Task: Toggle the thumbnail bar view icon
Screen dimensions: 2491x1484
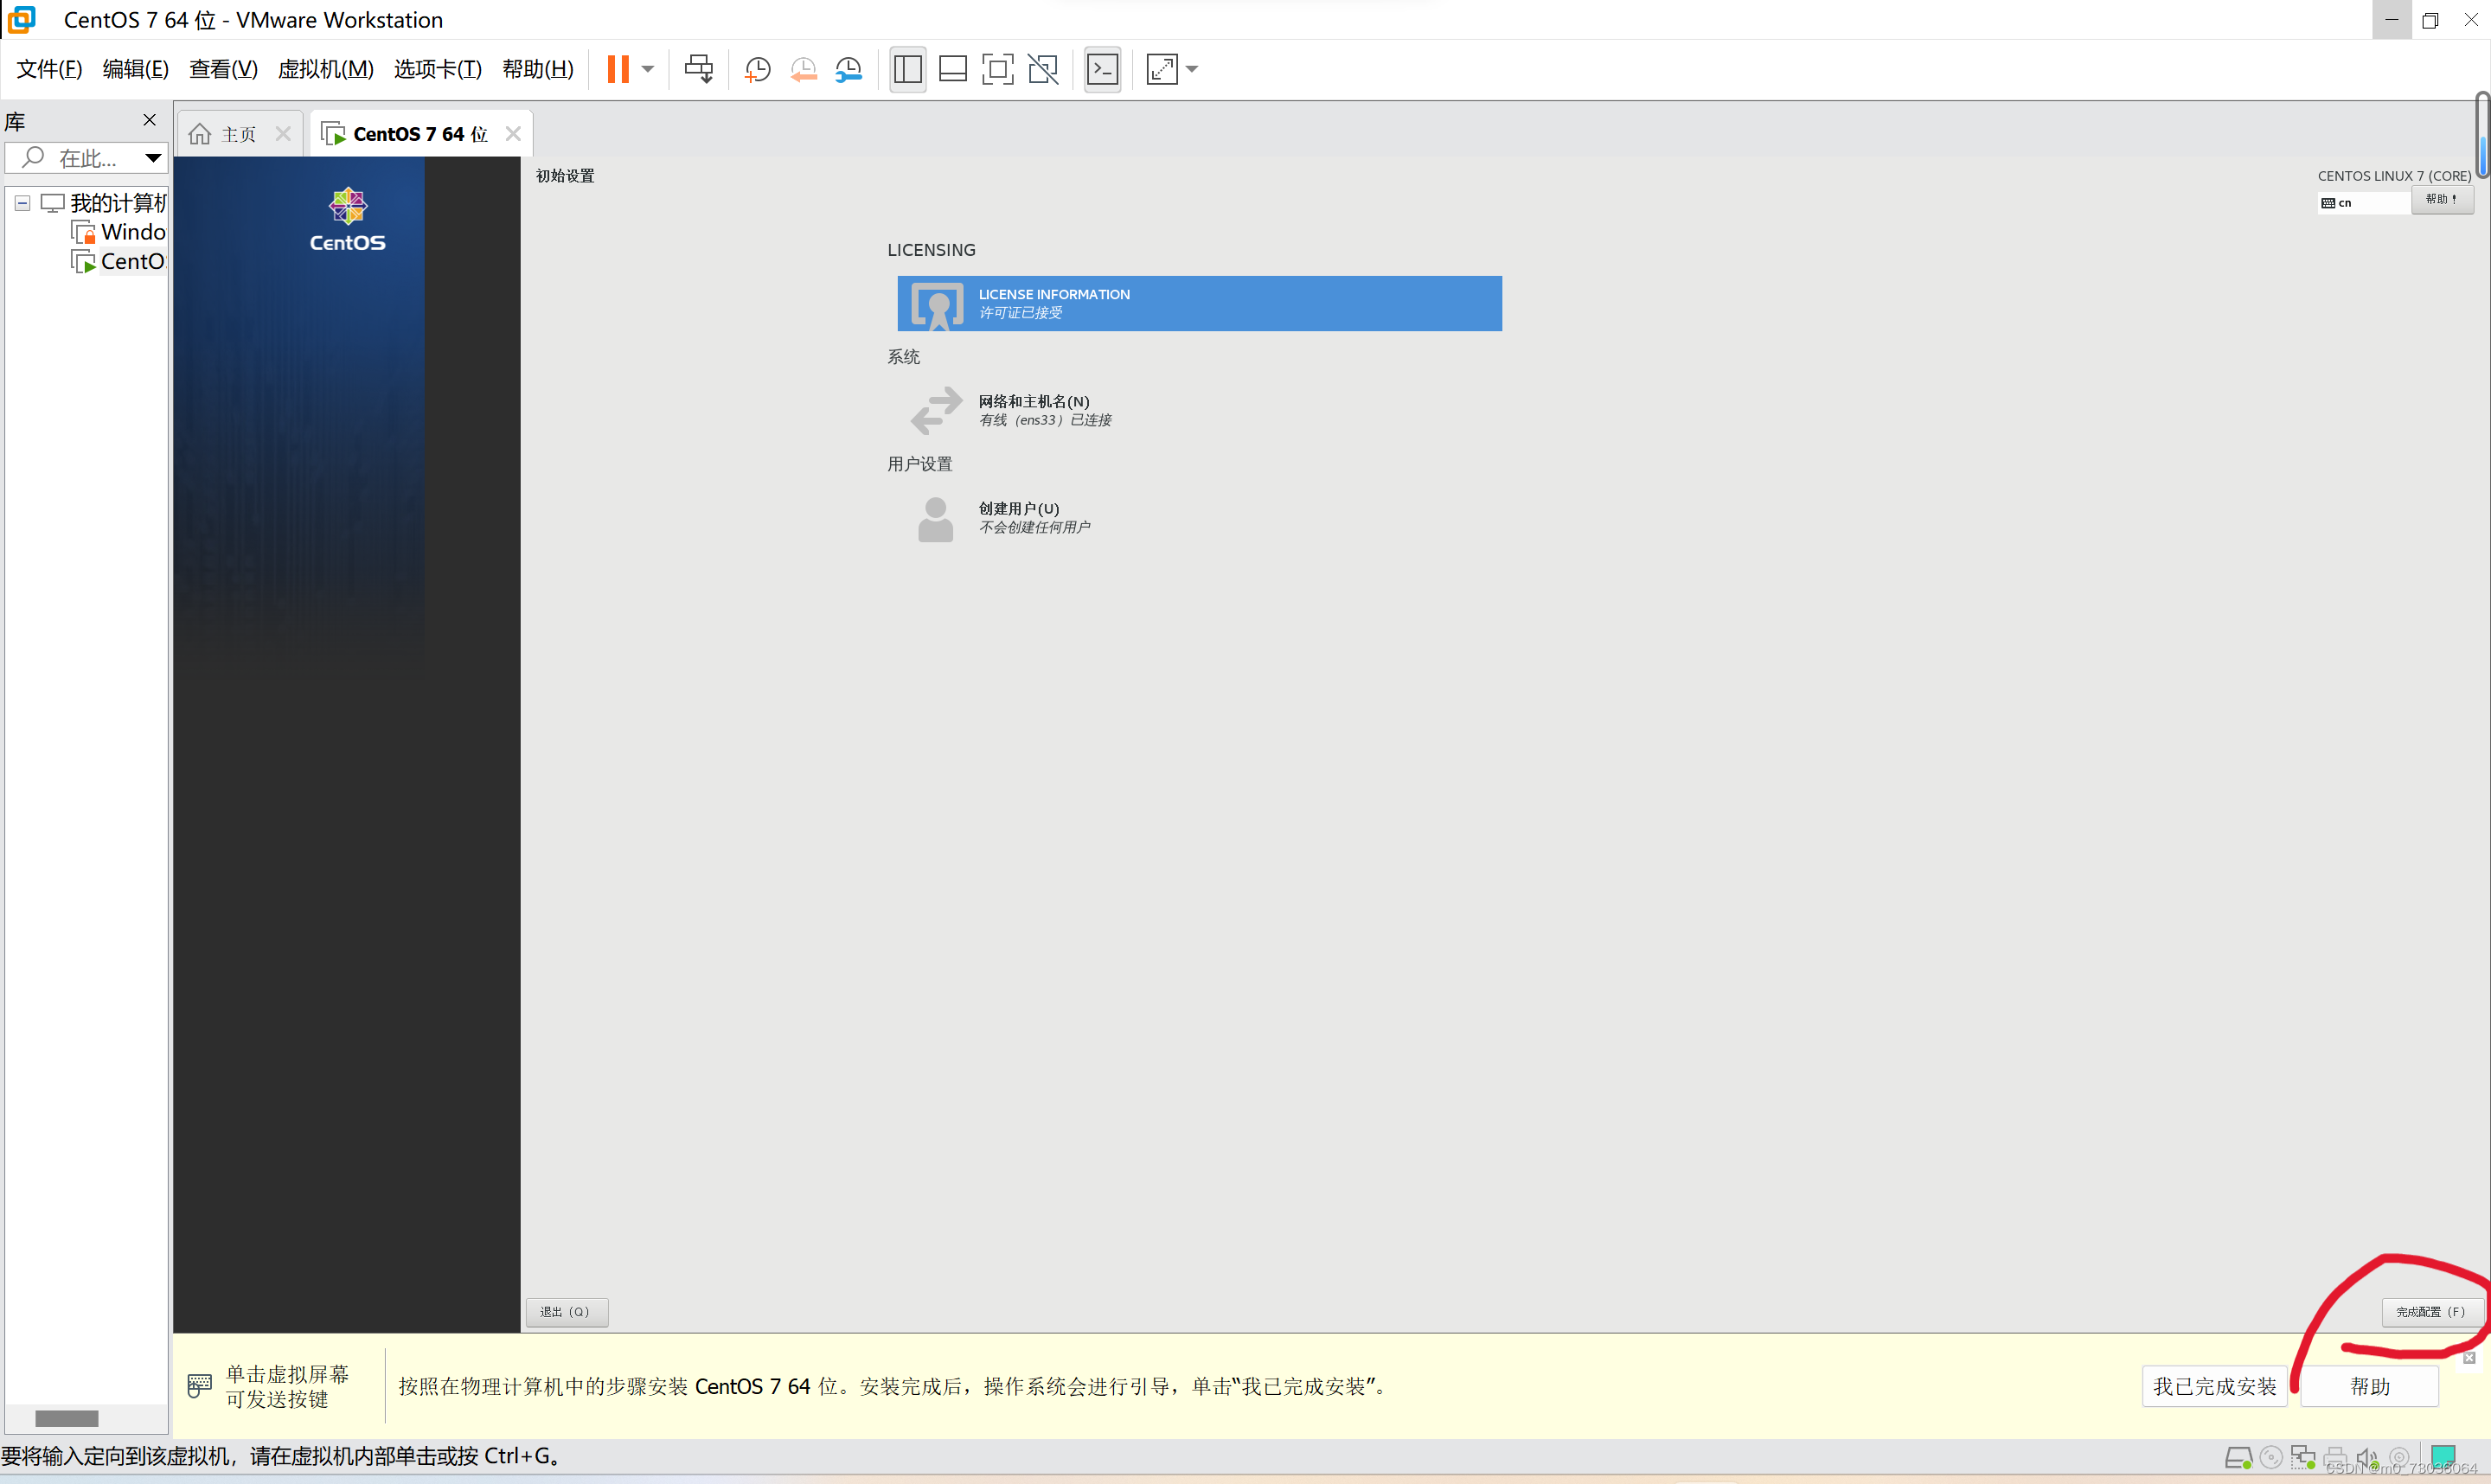Action: 952,69
